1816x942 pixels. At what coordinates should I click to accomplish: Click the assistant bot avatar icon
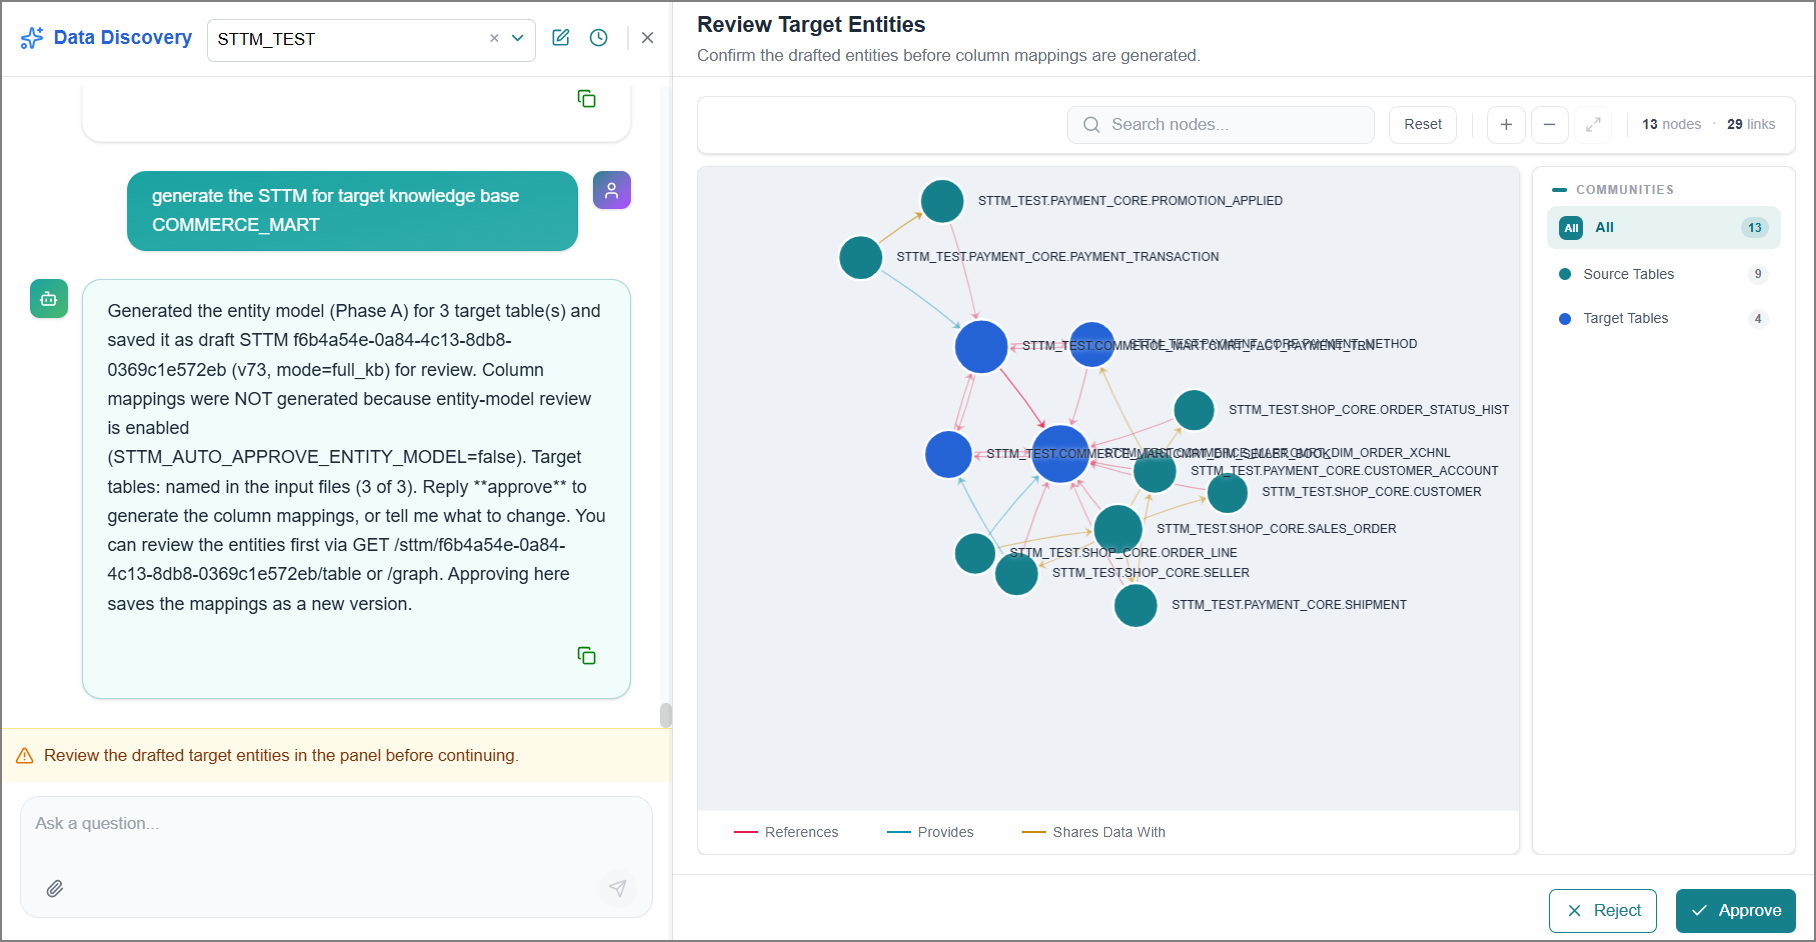point(49,298)
